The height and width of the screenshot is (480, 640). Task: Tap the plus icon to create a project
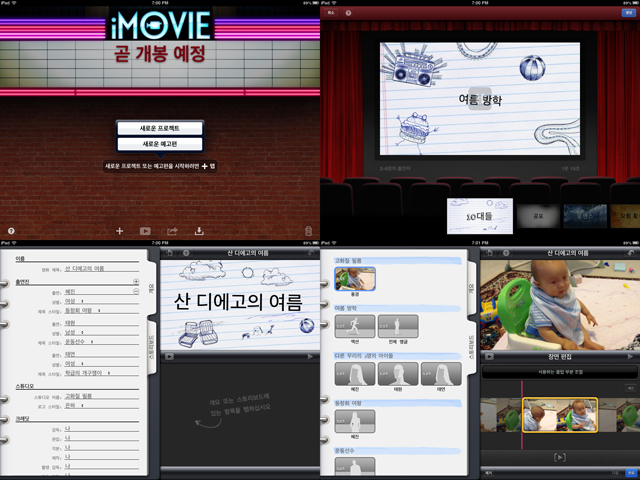tap(120, 231)
